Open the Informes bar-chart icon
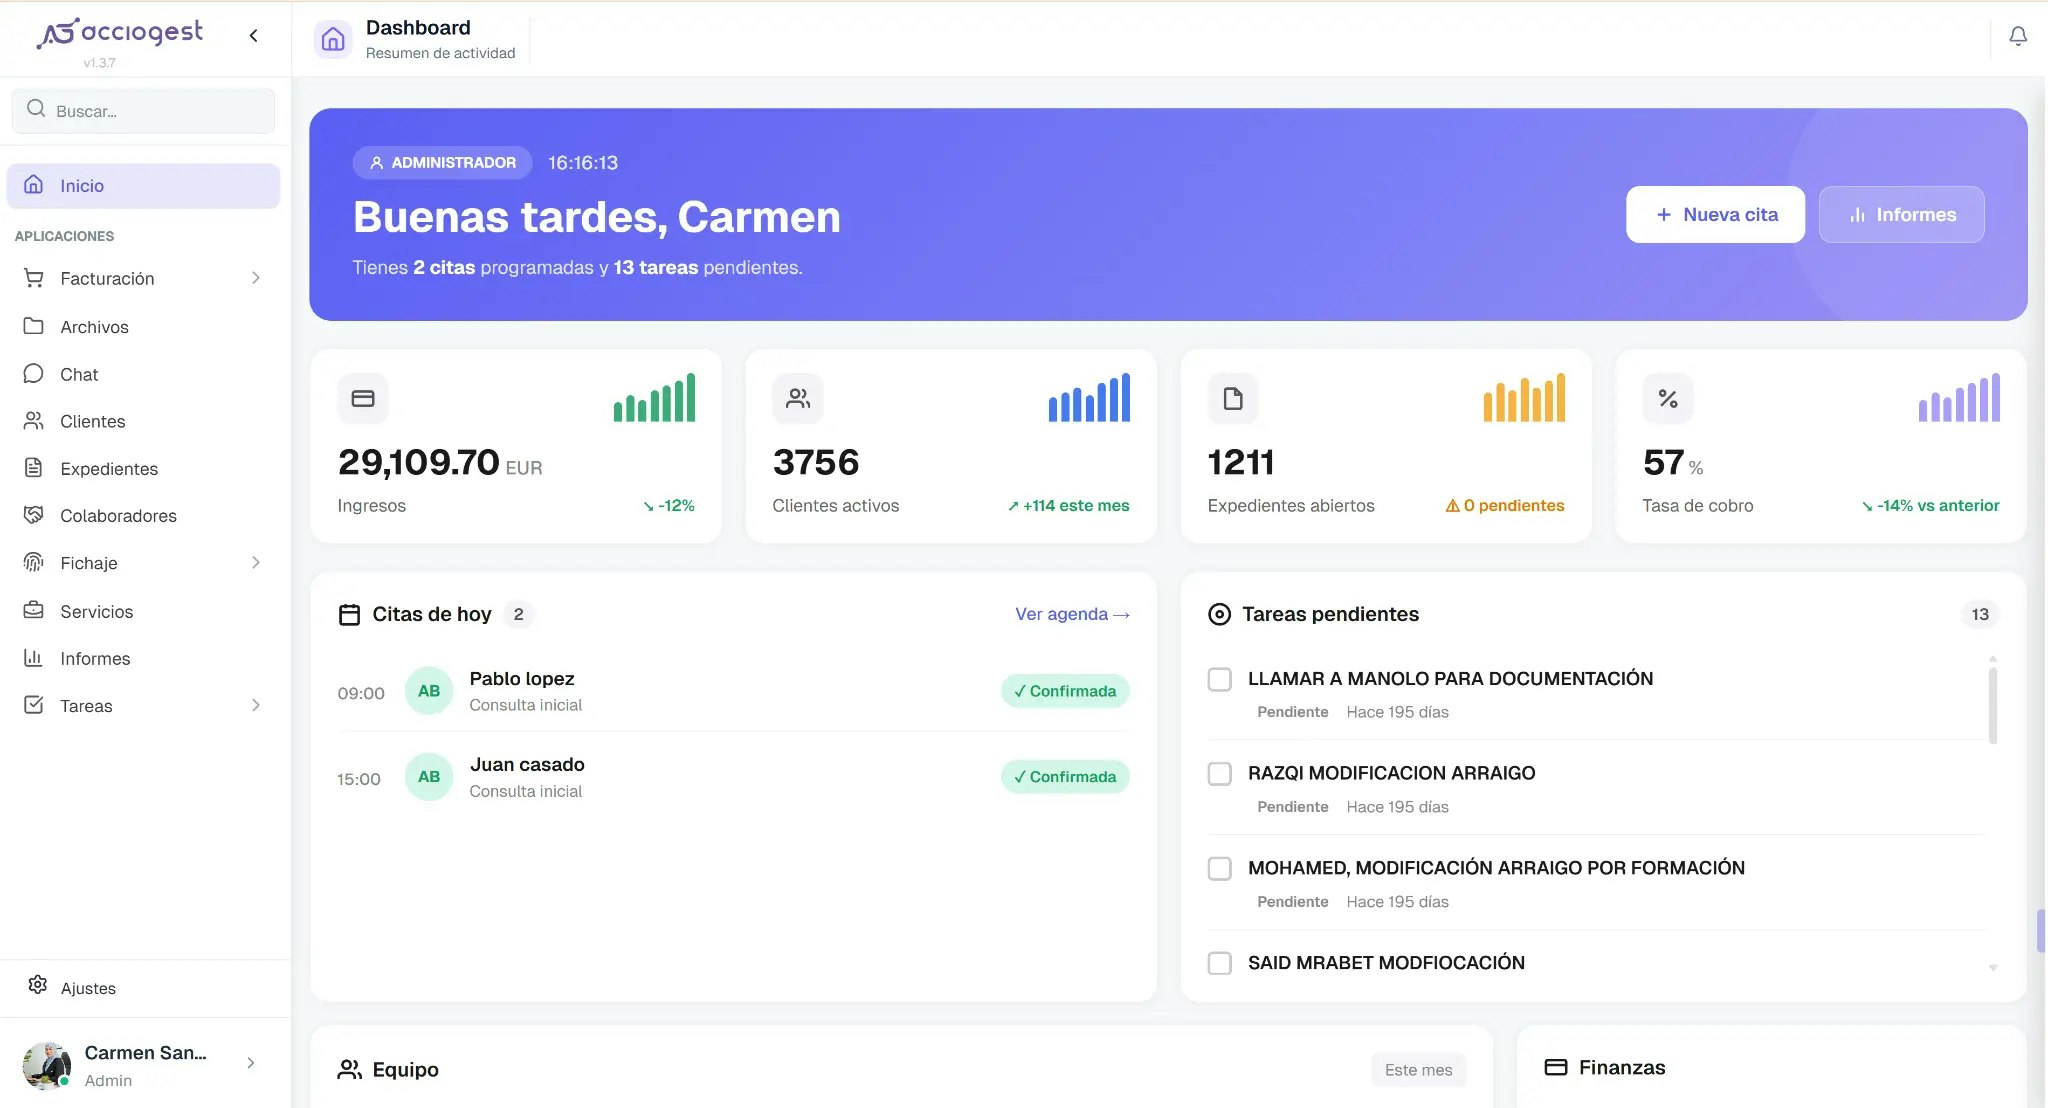The width and height of the screenshot is (2048, 1108). 34,658
